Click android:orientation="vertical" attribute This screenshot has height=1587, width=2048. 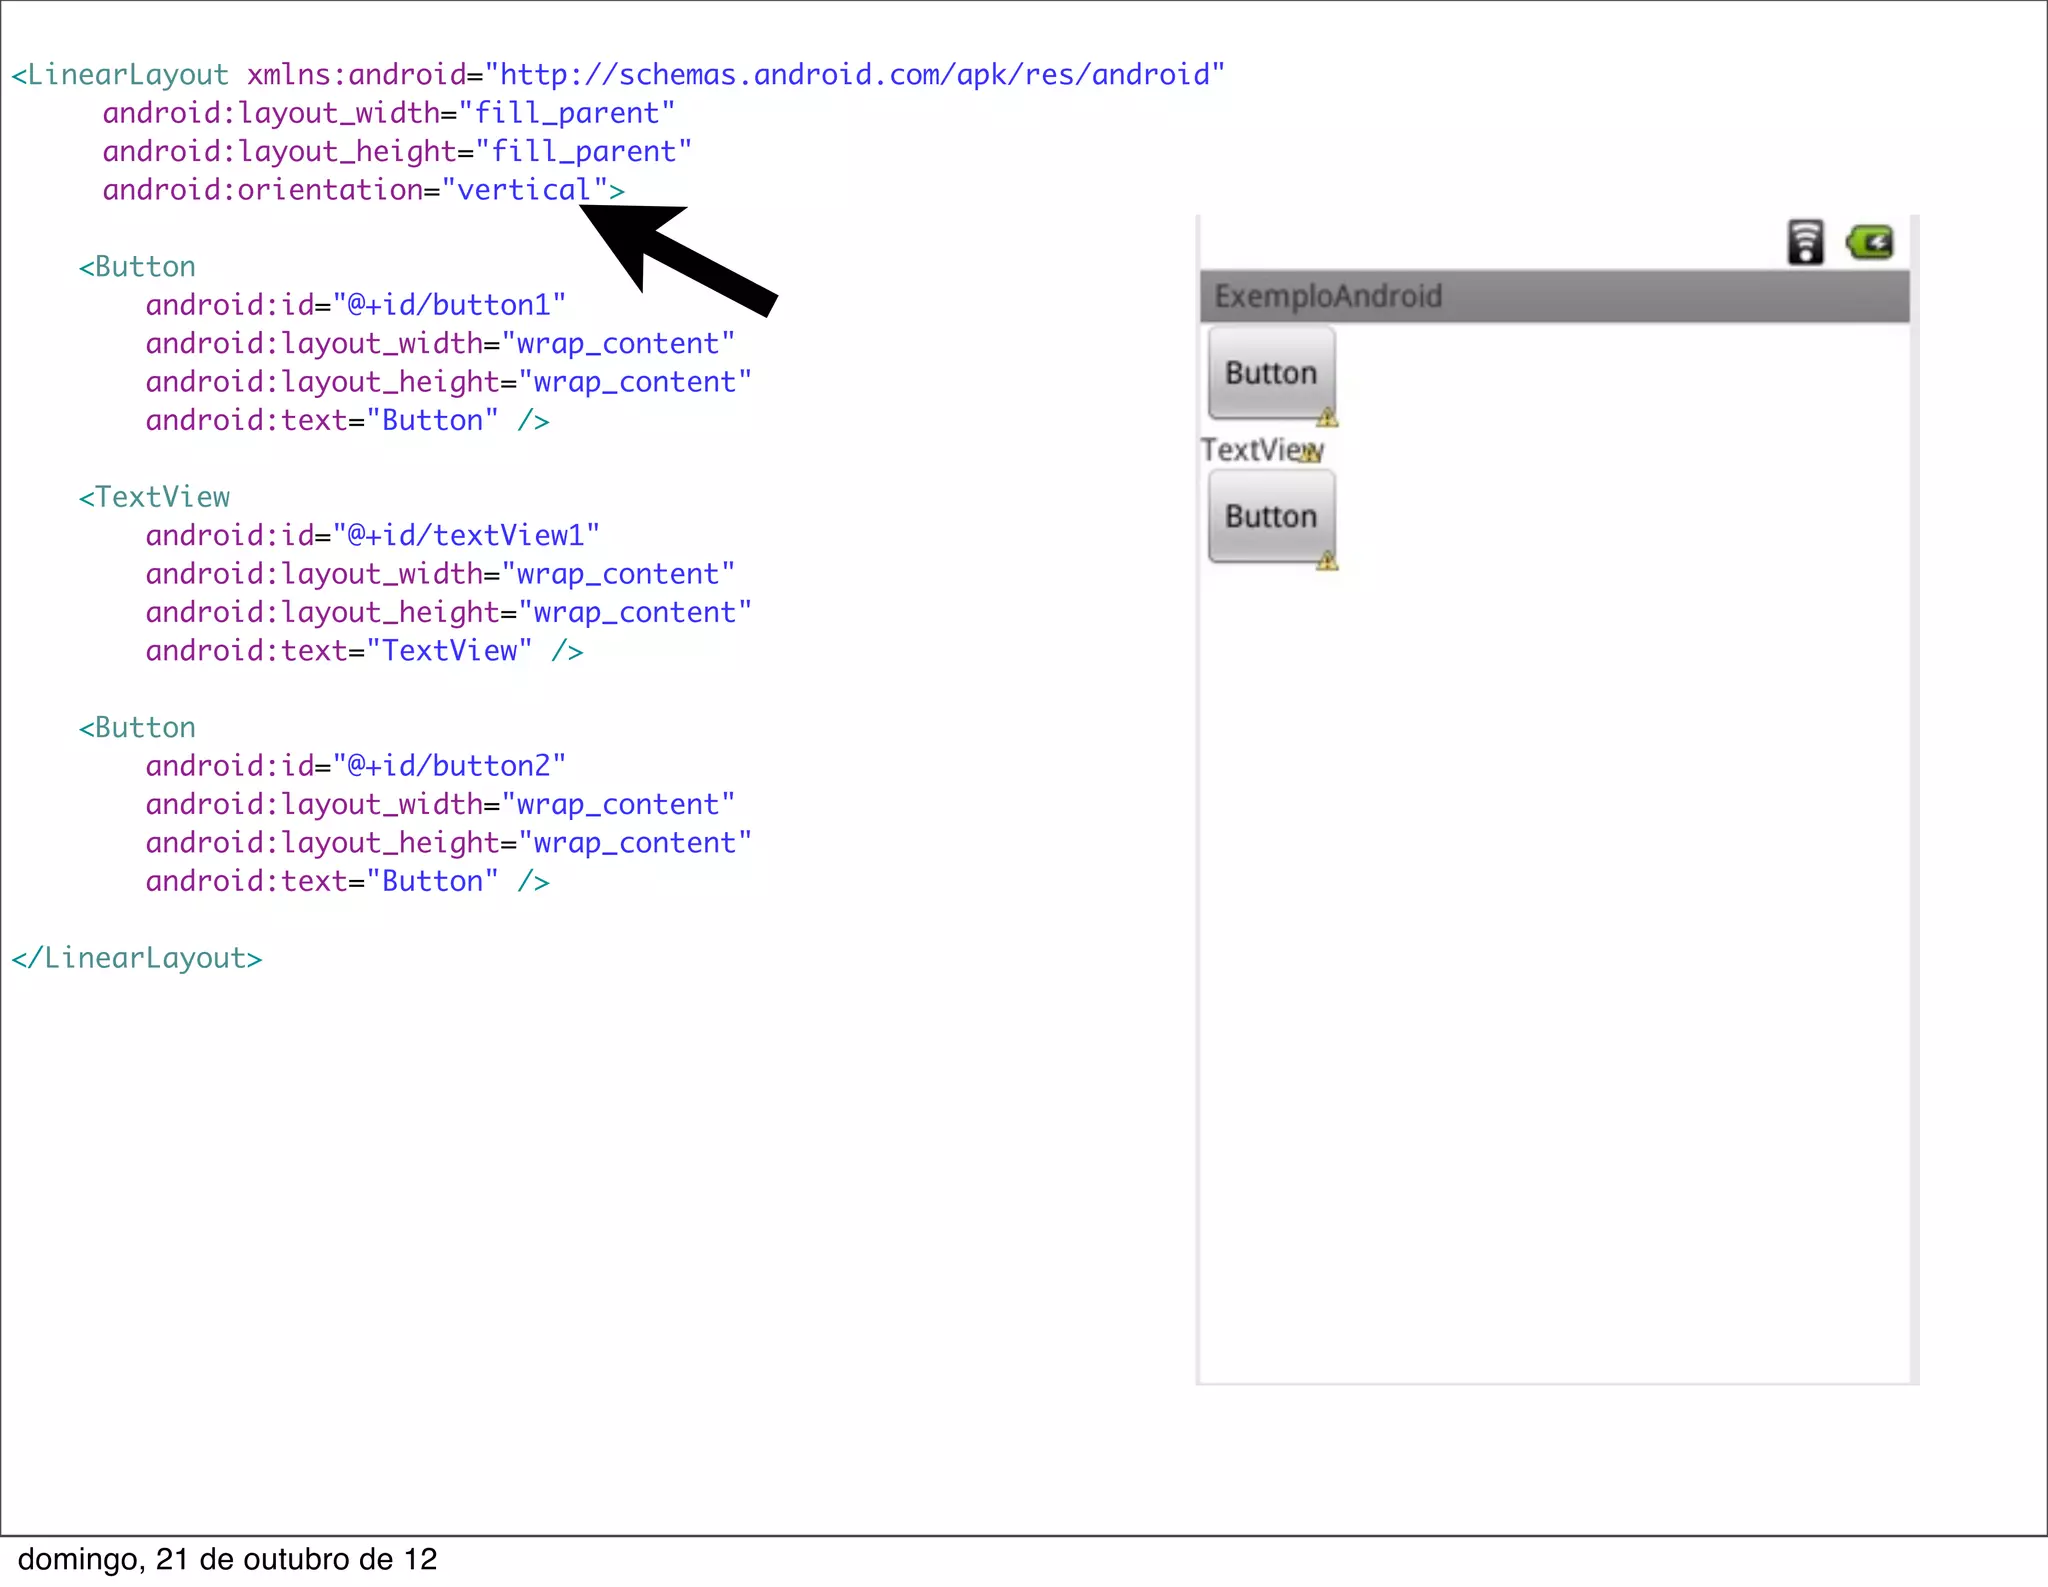(x=355, y=189)
